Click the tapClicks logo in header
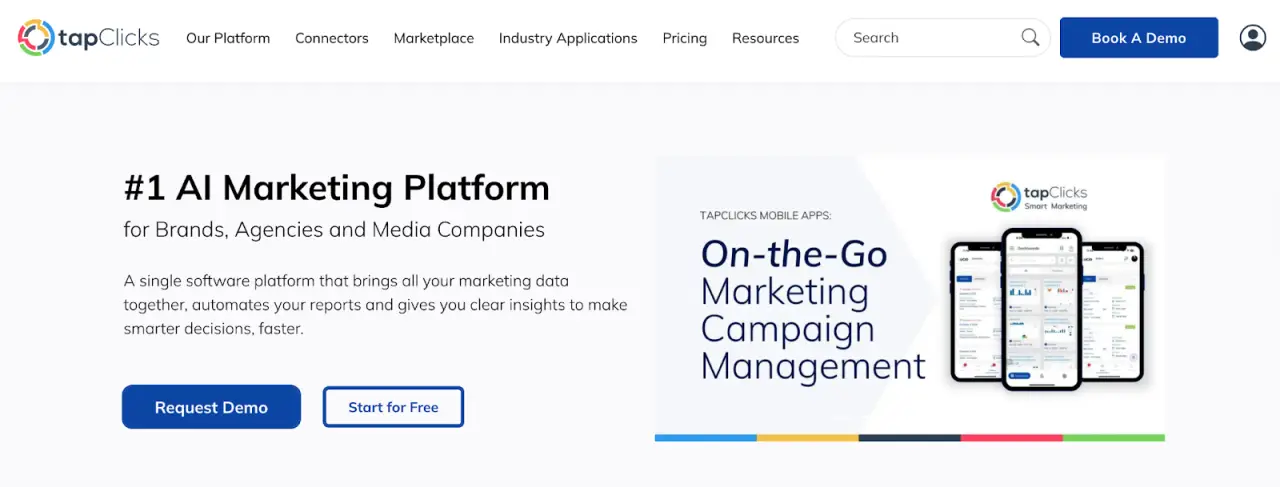The image size is (1280, 487). click(88, 38)
